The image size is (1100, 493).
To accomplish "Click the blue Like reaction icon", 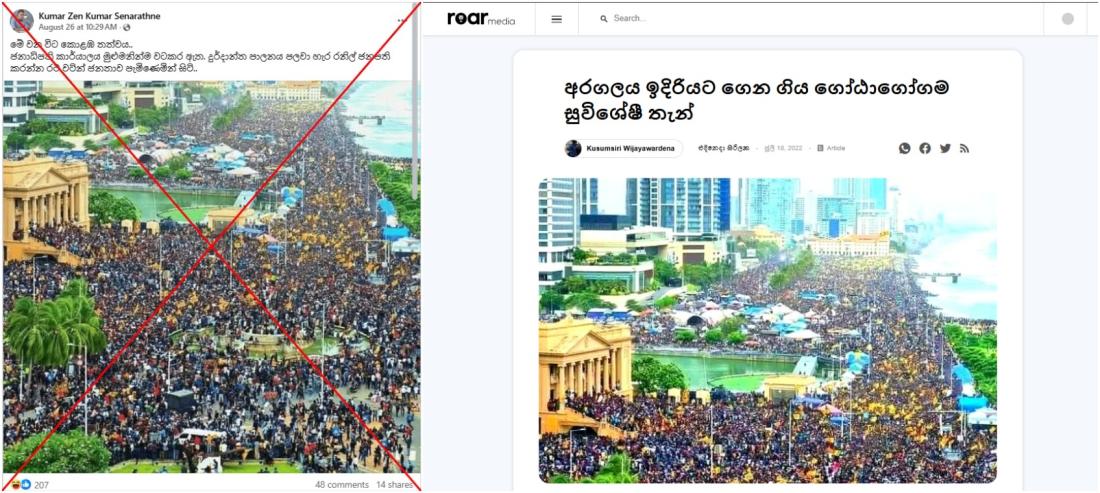I will (26, 485).
